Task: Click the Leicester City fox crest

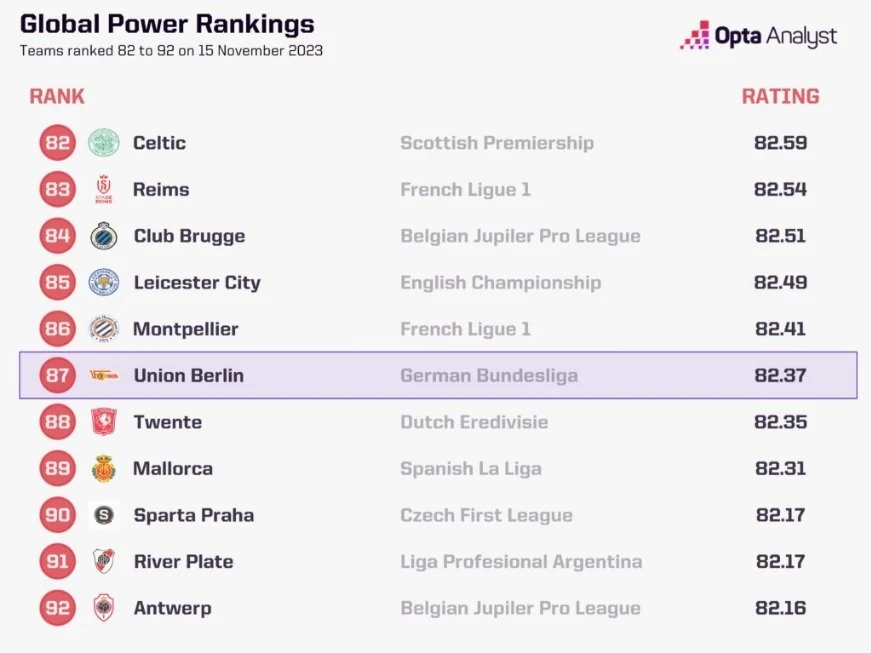Action: 104,282
